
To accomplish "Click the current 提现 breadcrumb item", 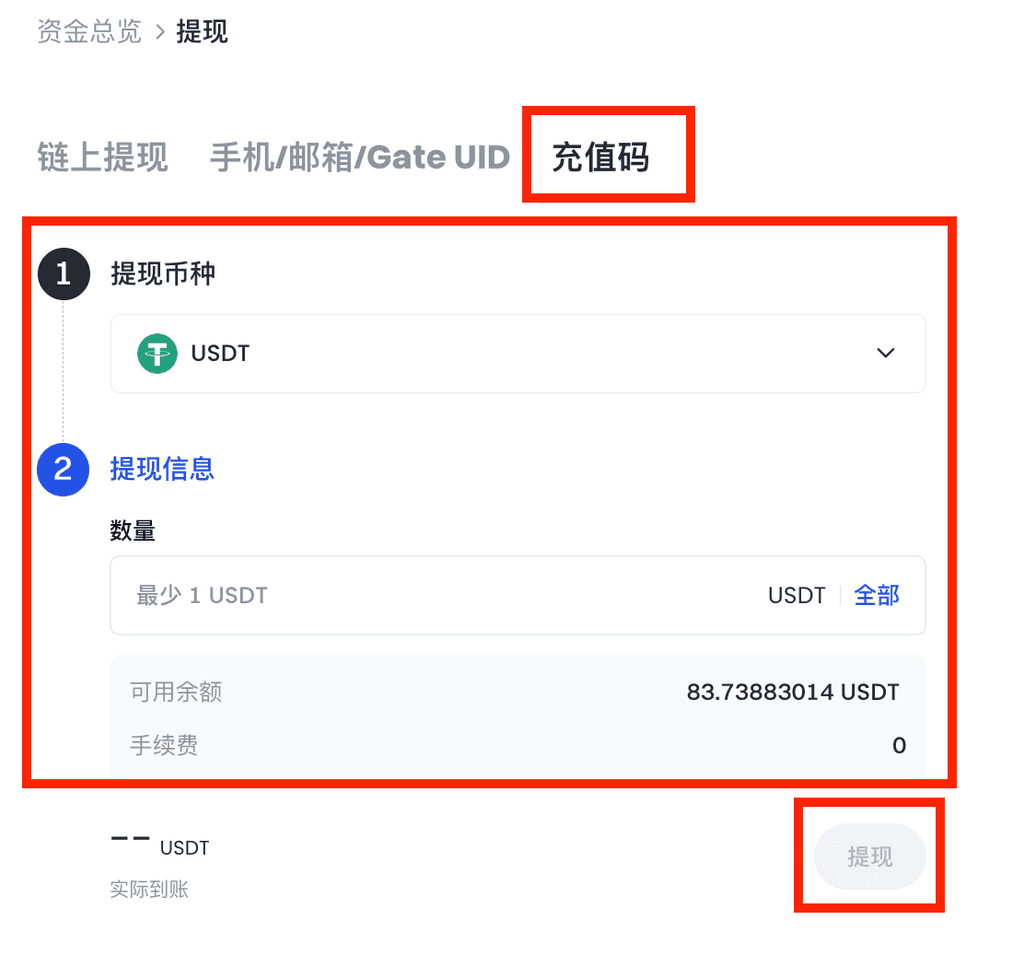I will point(202,31).
